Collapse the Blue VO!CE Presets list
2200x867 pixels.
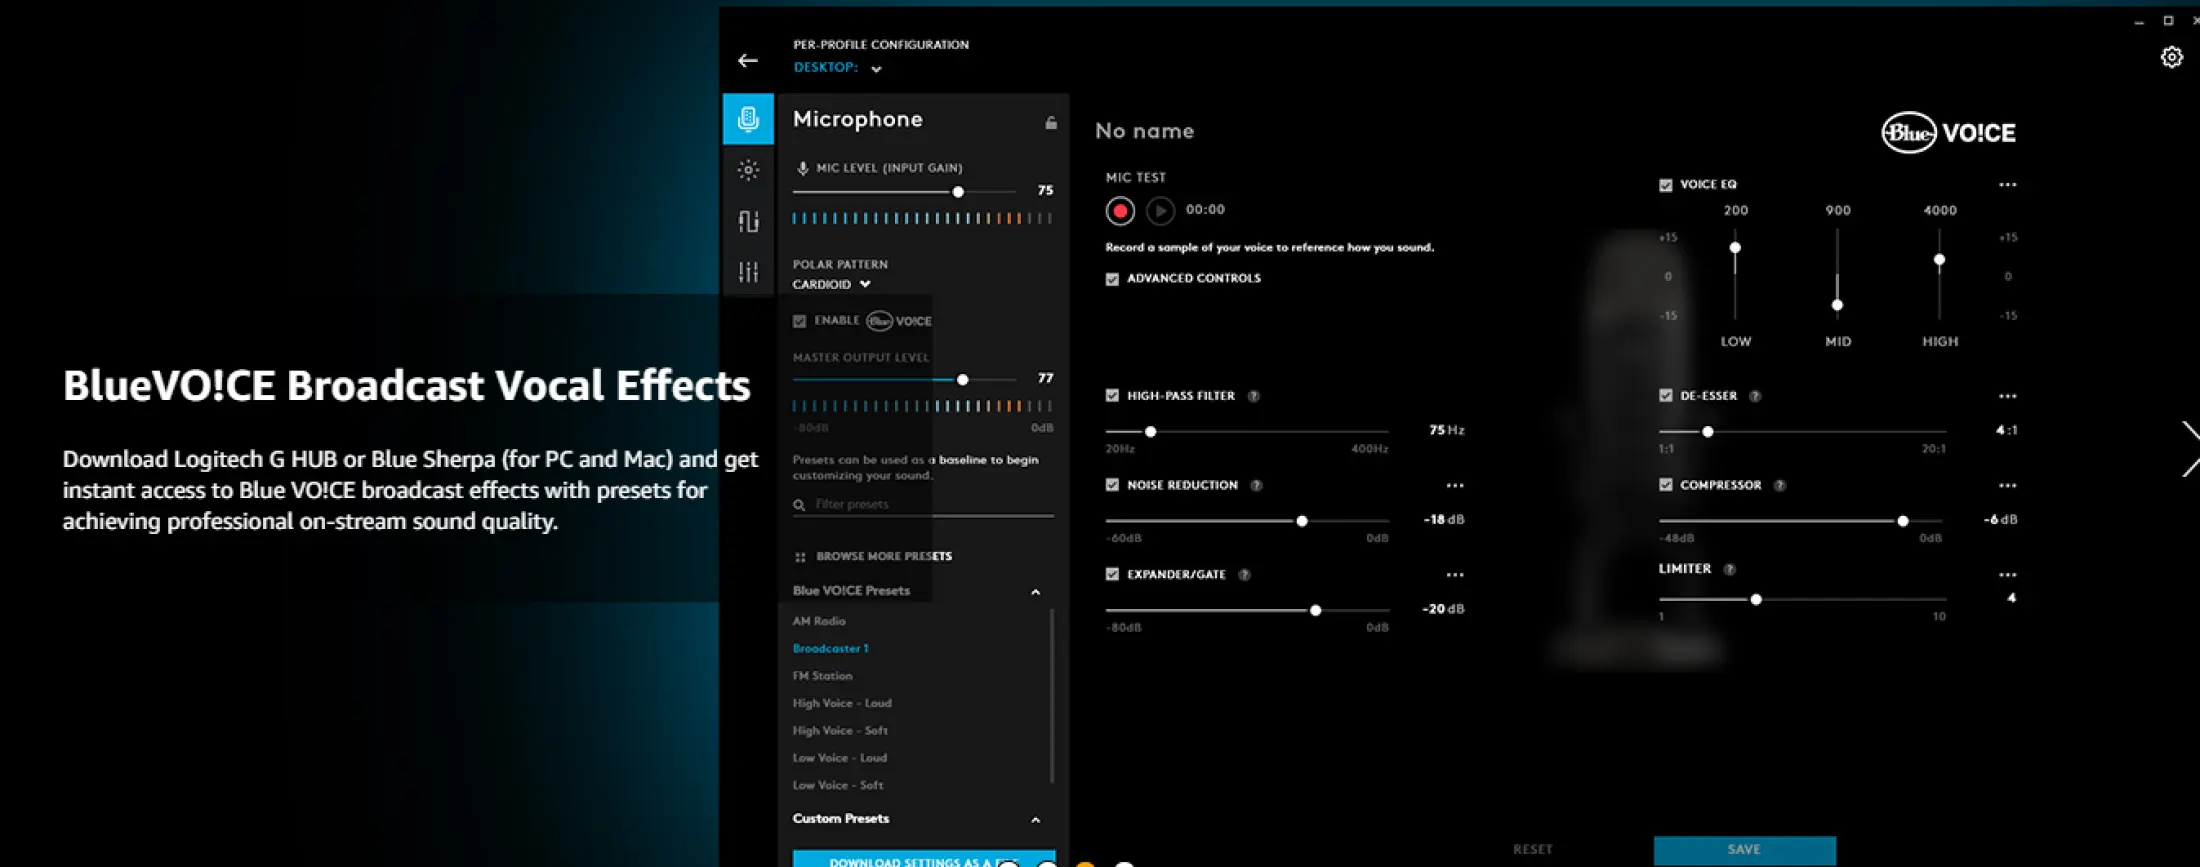pos(1036,592)
